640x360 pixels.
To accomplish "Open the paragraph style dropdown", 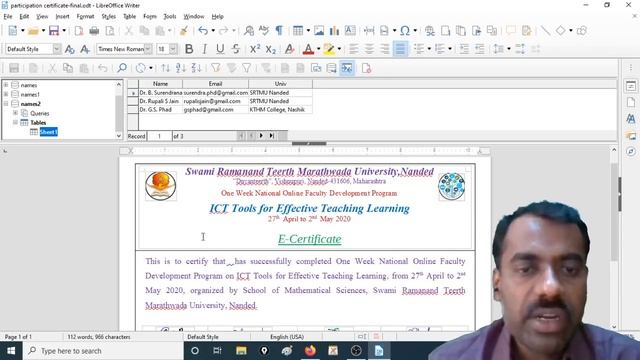I will click(x=57, y=49).
